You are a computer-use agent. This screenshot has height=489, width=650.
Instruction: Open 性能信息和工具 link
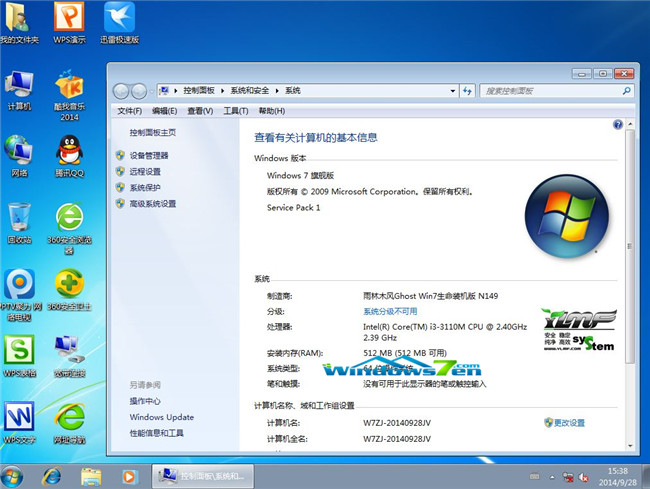[x=157, y=433]
